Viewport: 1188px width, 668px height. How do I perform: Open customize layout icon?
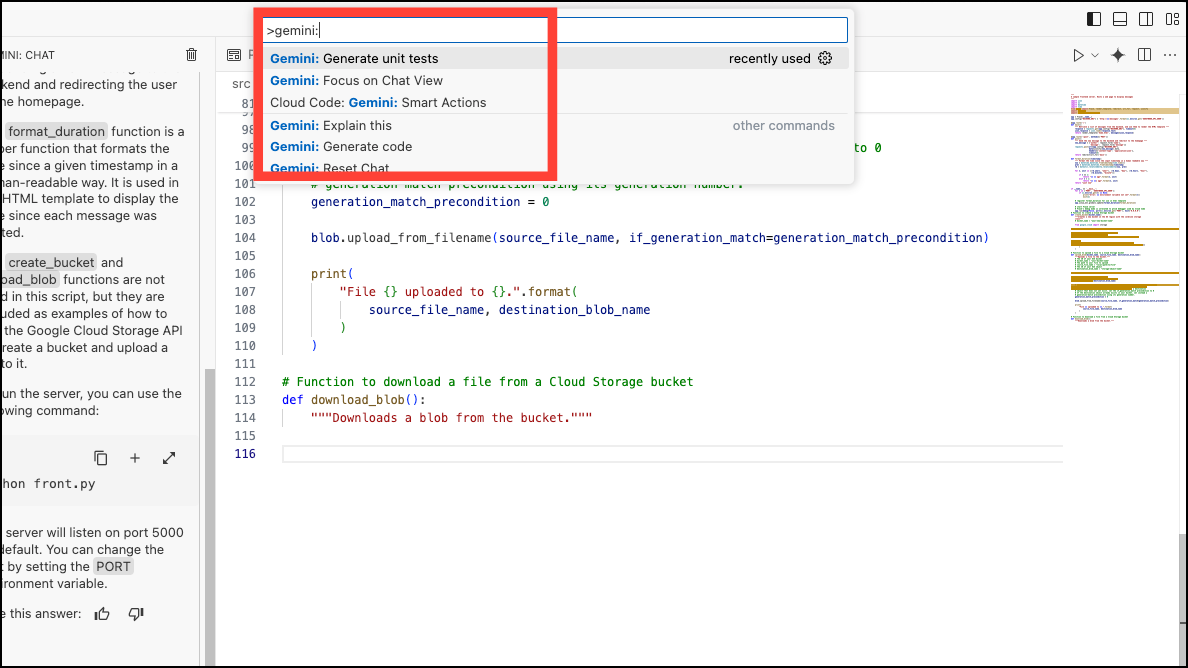pos(1172,19)
